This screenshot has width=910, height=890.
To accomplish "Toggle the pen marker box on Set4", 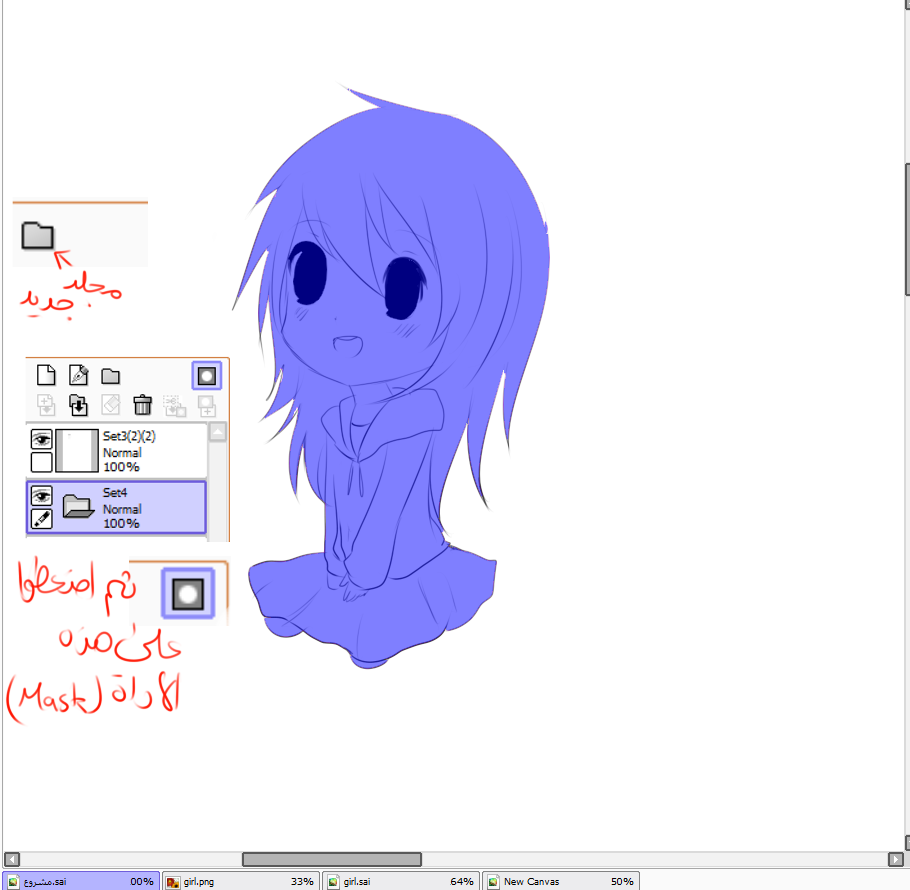I will coord(41,519).
